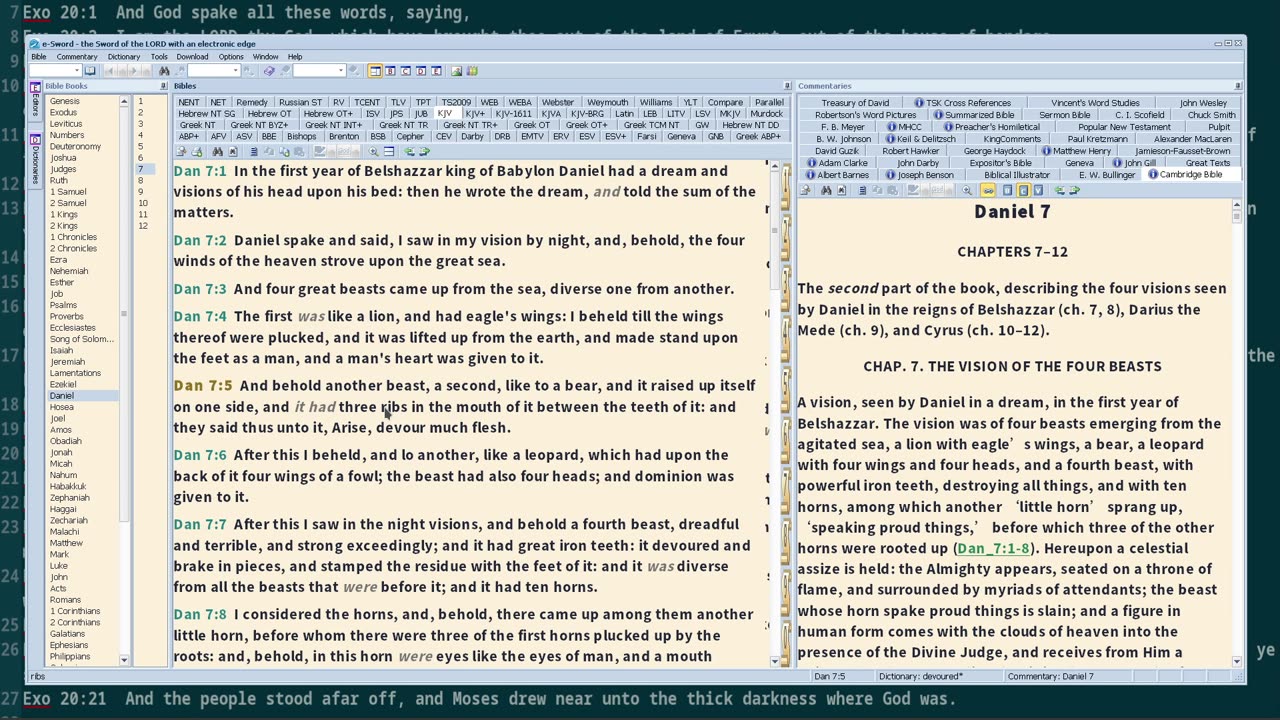The image size is (1280, 720).
Task: Toggle the pin on Commentaries panel
Action: point(1238,86)
